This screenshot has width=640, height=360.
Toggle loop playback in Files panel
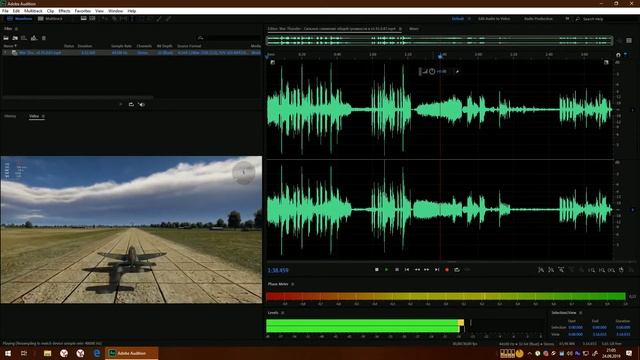(131, 104)
